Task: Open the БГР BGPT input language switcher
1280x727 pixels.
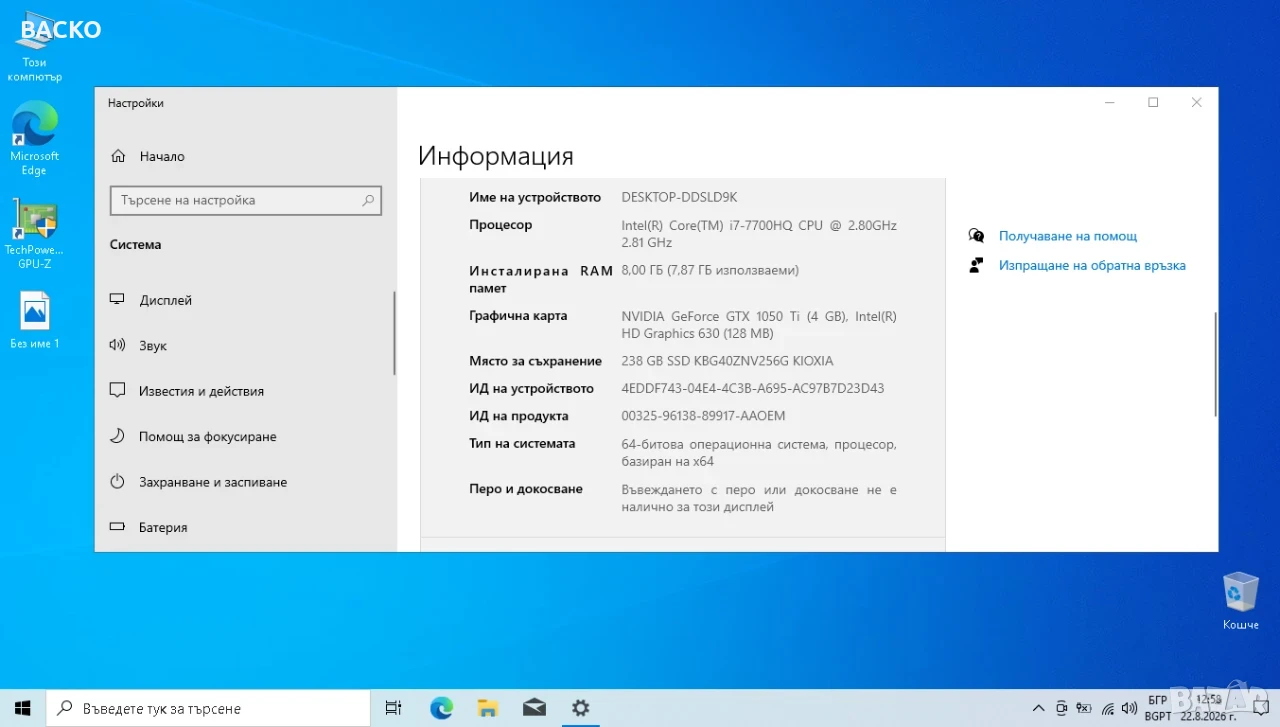Action: [x=1158, y=708]
